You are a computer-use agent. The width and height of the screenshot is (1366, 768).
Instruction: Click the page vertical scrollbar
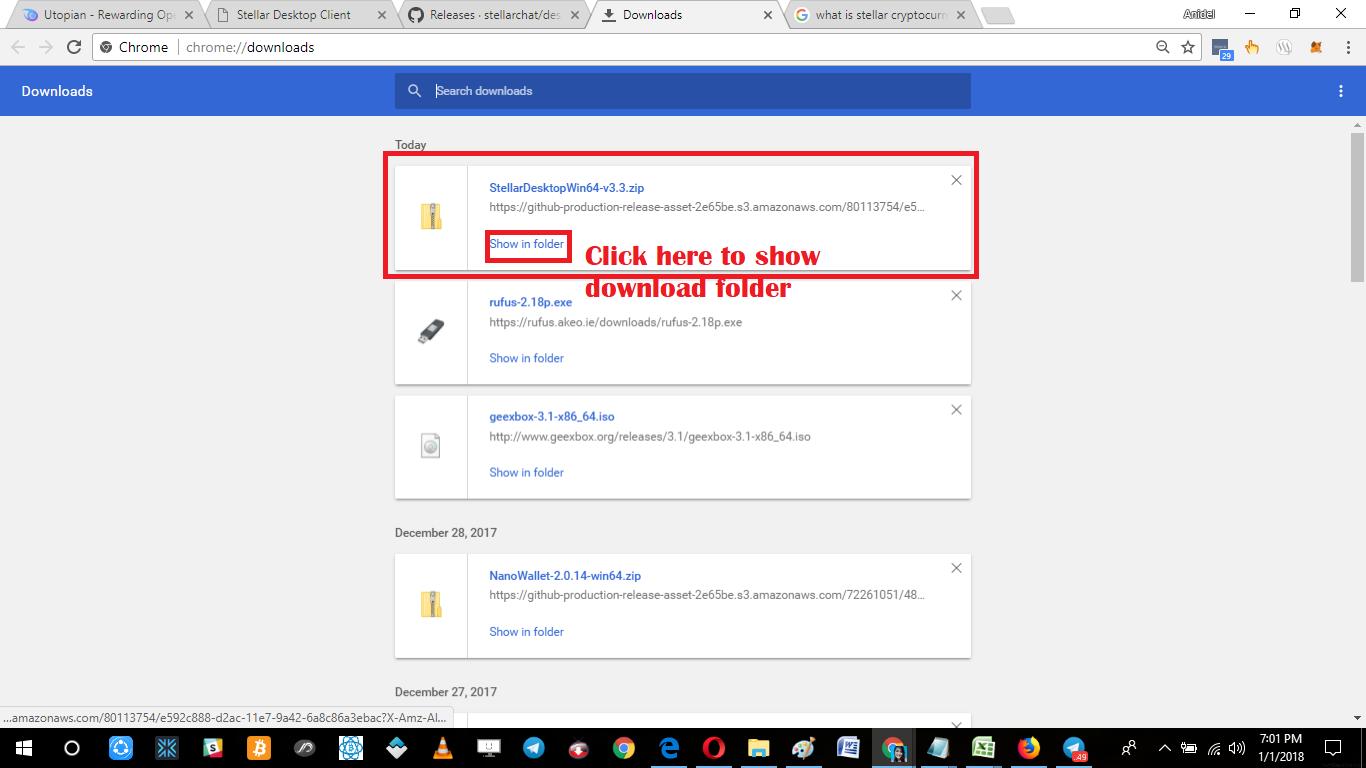tap(1357, 206)
